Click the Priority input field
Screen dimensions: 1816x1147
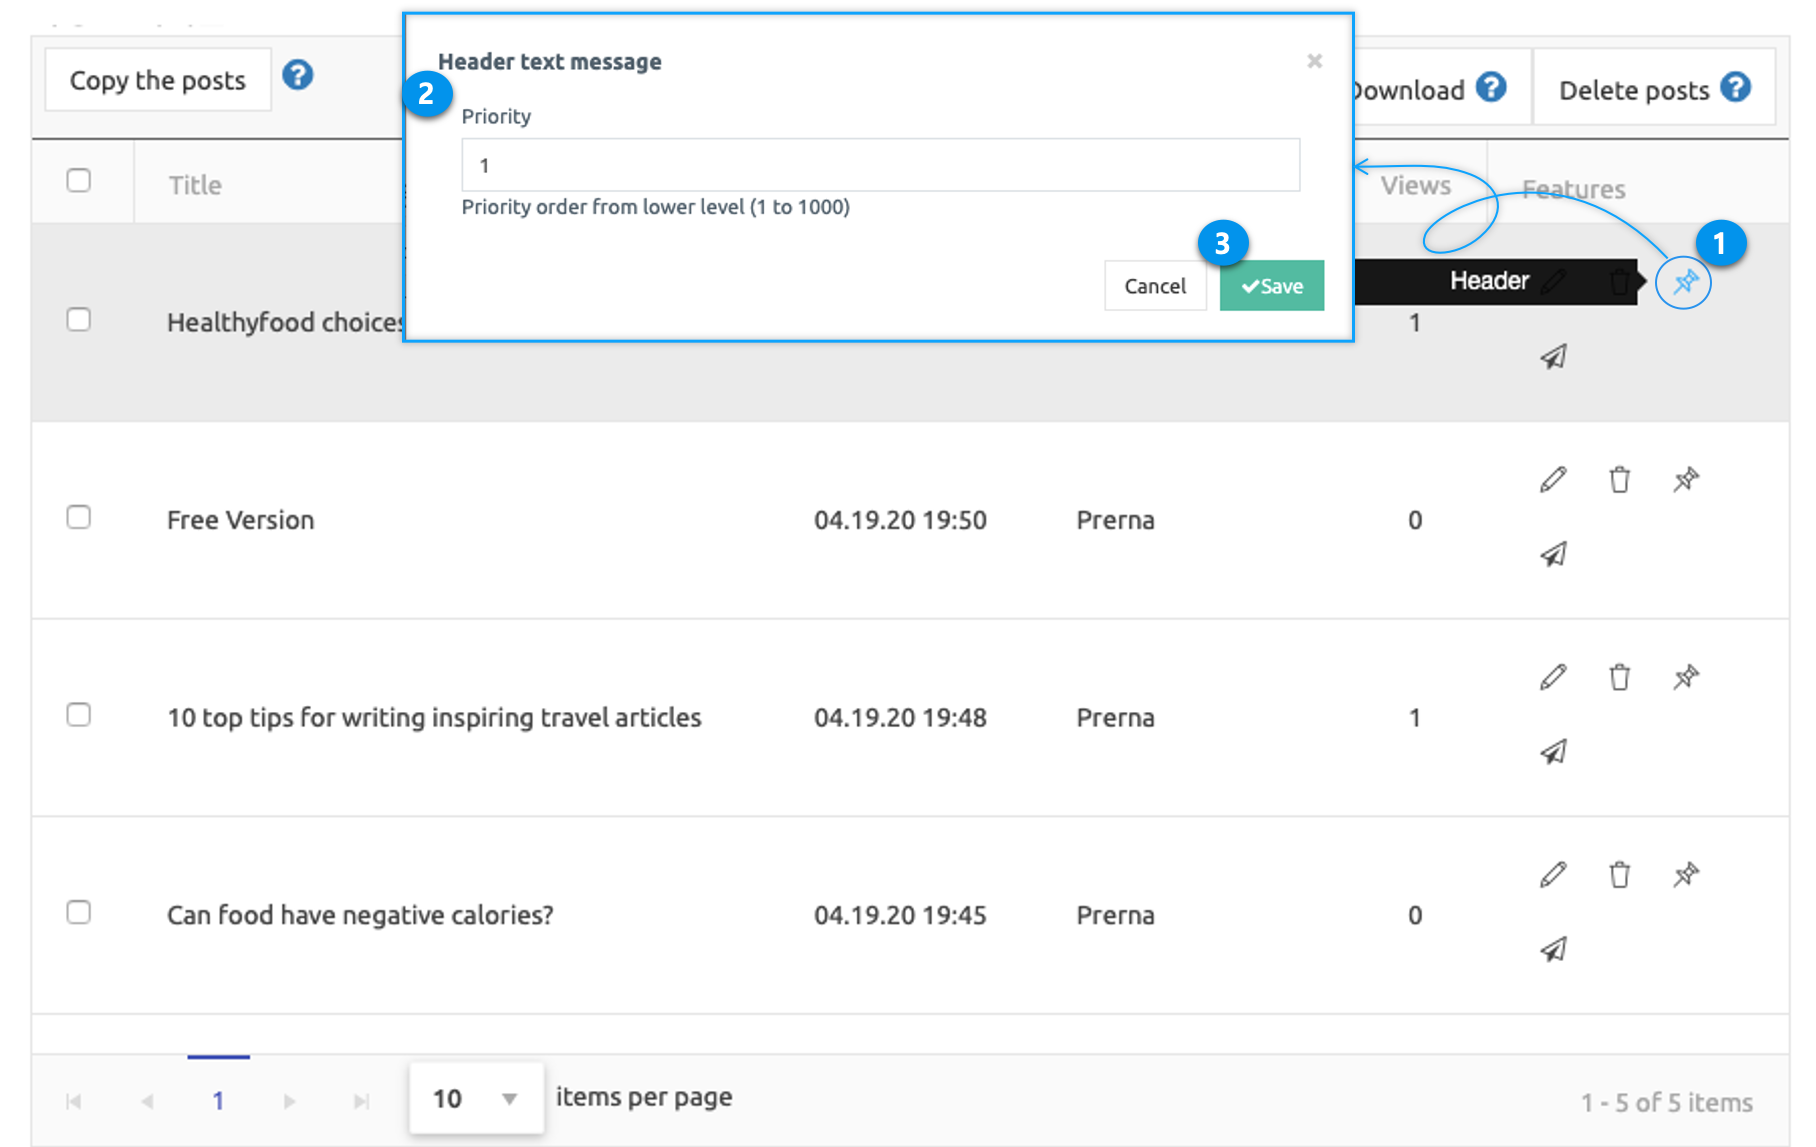(x=880, y=165)
